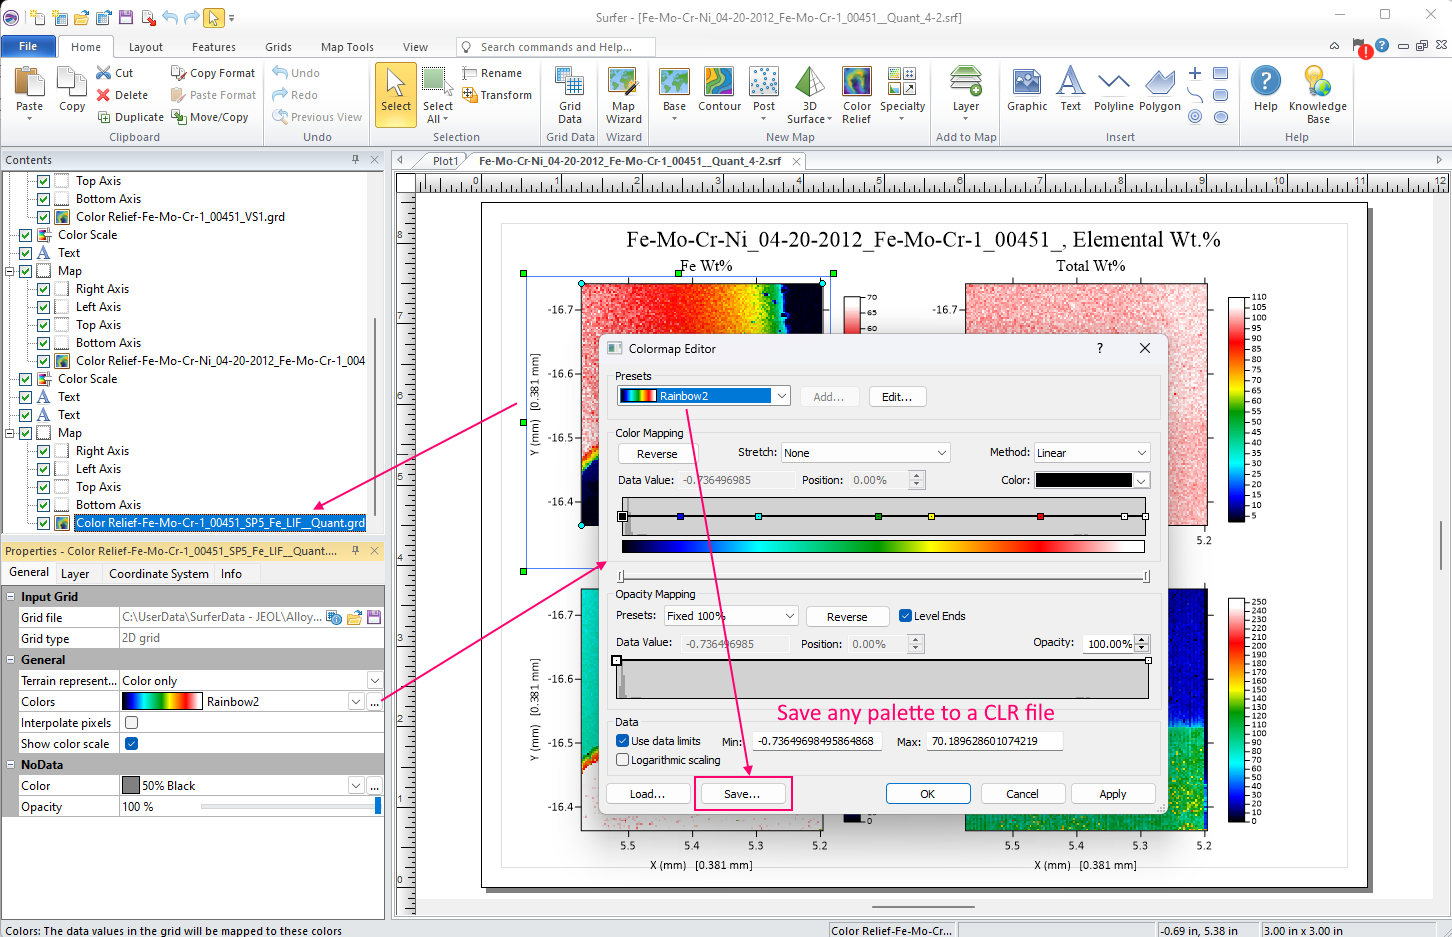Toggle the Interpolate pixels checkbox

(131, 722)
